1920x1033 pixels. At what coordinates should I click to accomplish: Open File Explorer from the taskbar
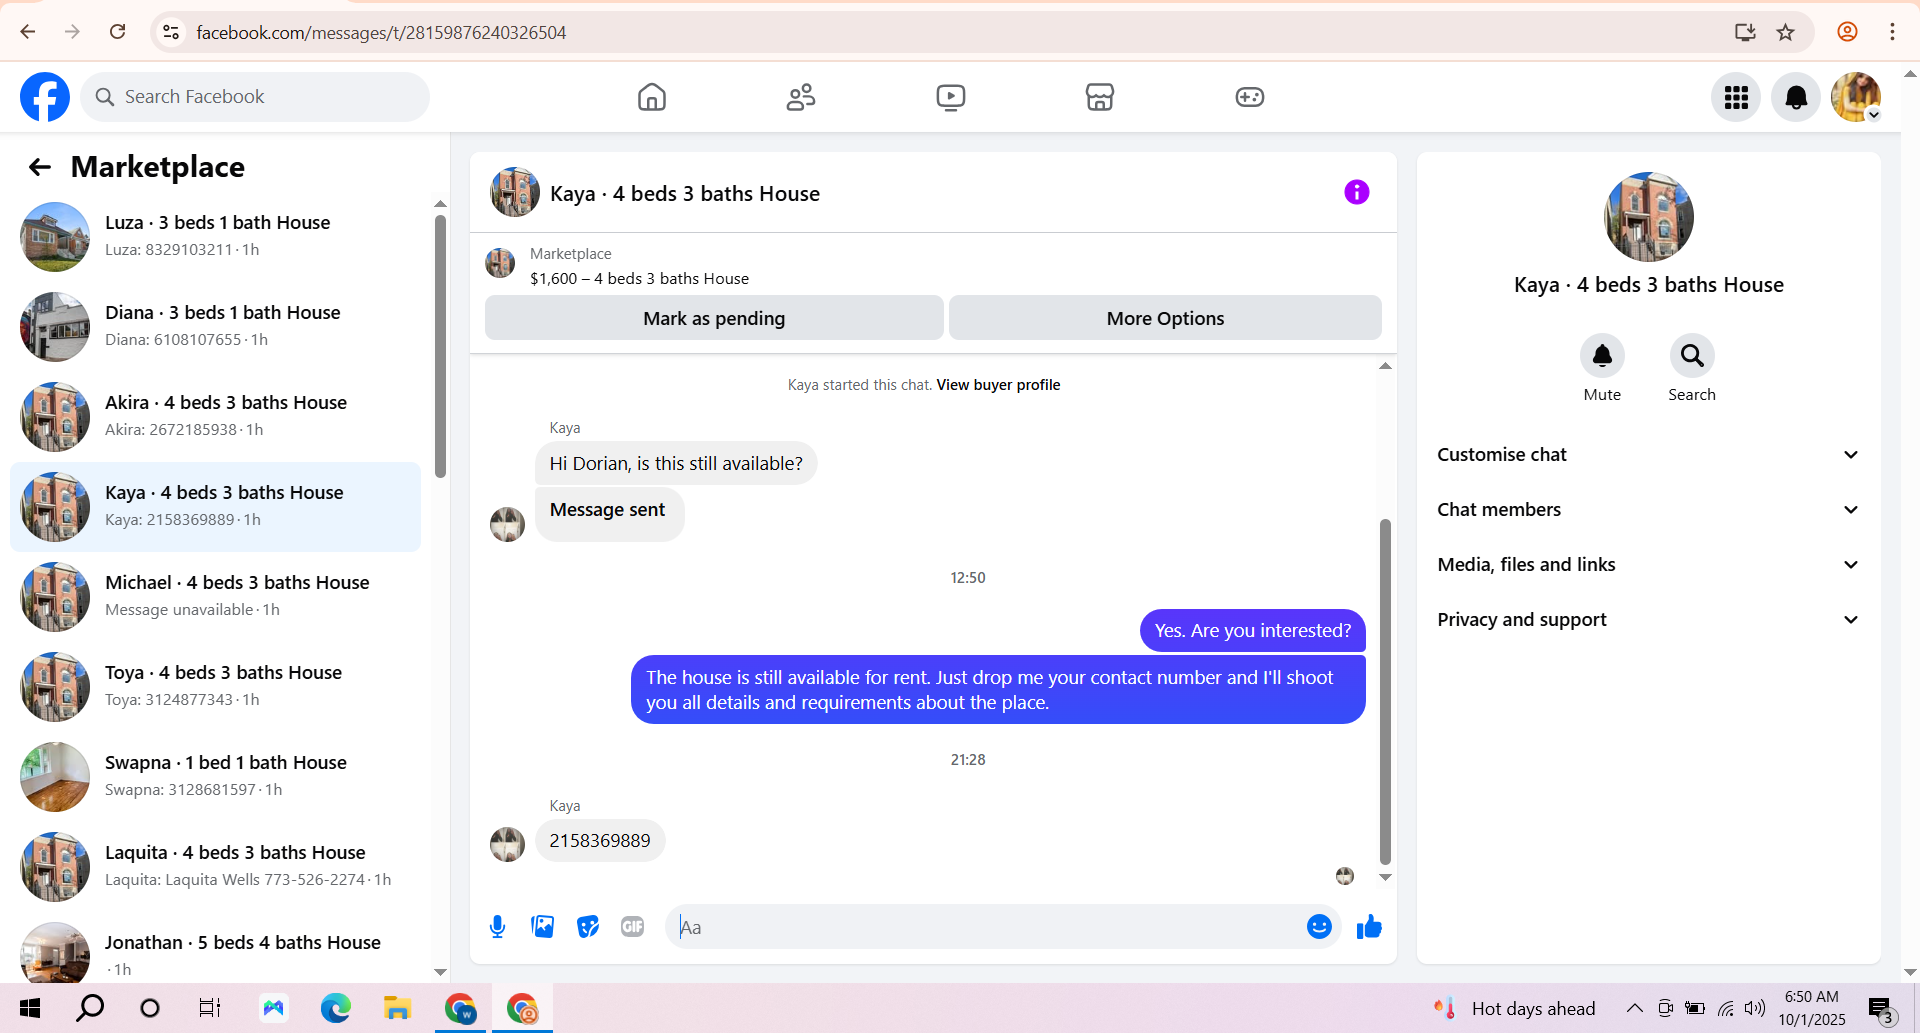[x=397, y=1008]
